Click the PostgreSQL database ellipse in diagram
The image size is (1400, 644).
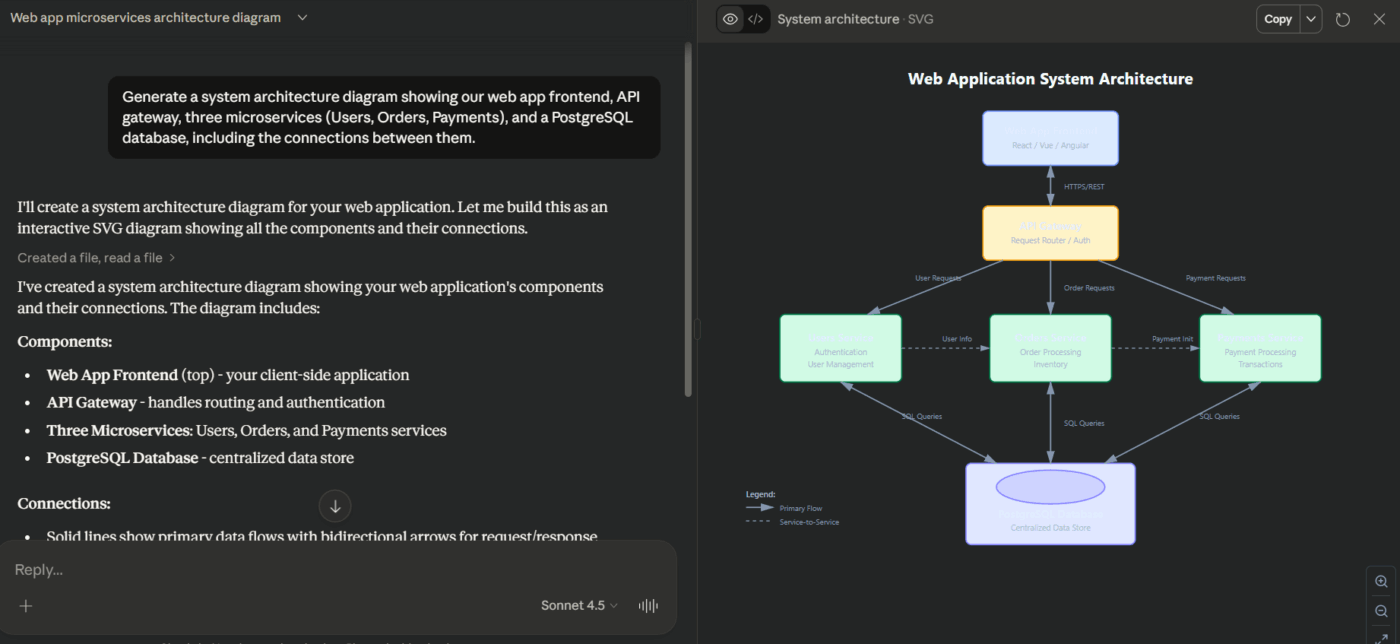coord(1050,487)
